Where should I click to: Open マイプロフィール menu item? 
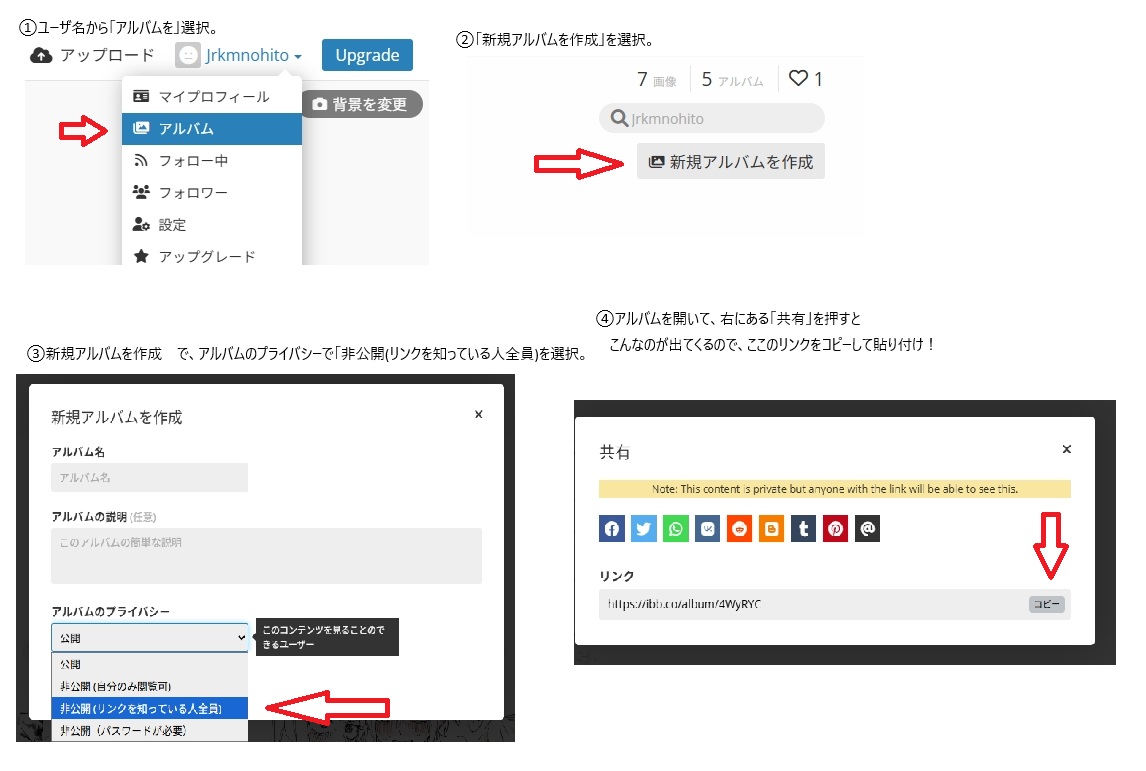(212, 97)
